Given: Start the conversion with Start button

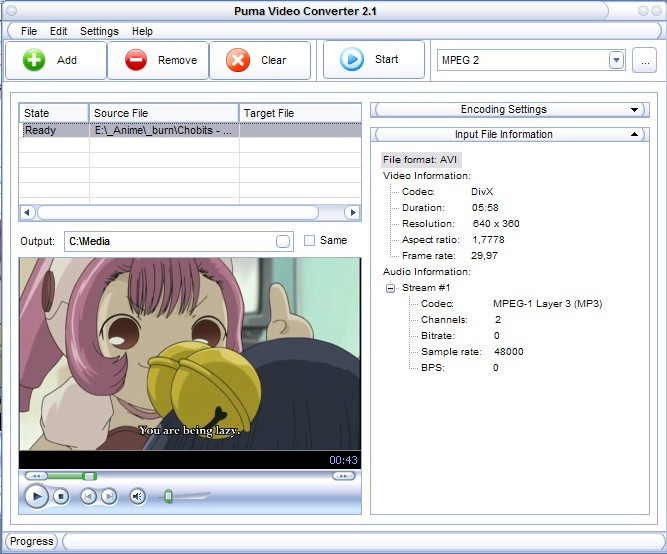Looking at the screenshot, I should pyautogui.click(x=374, y=59).
